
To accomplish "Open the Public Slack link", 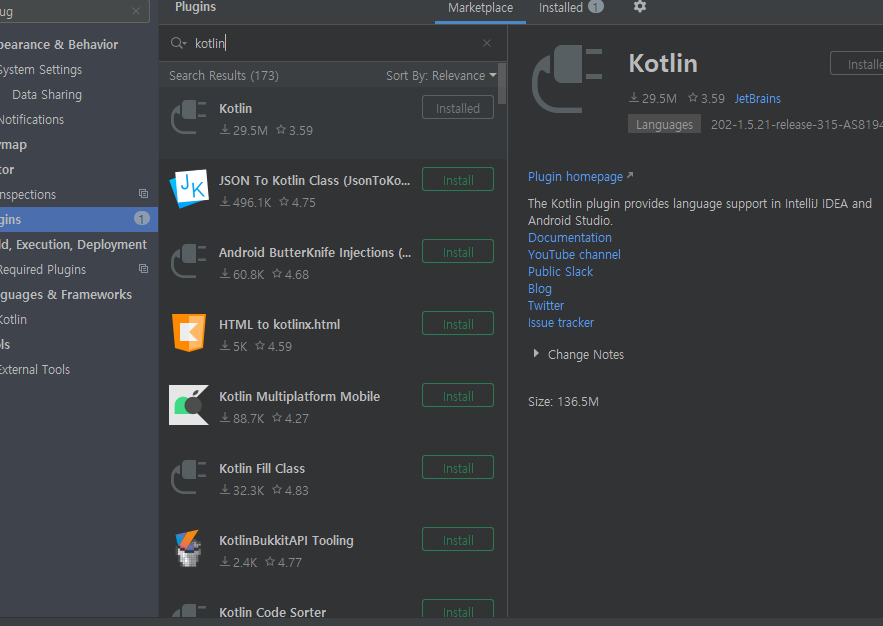I will [x=560, y=271].
